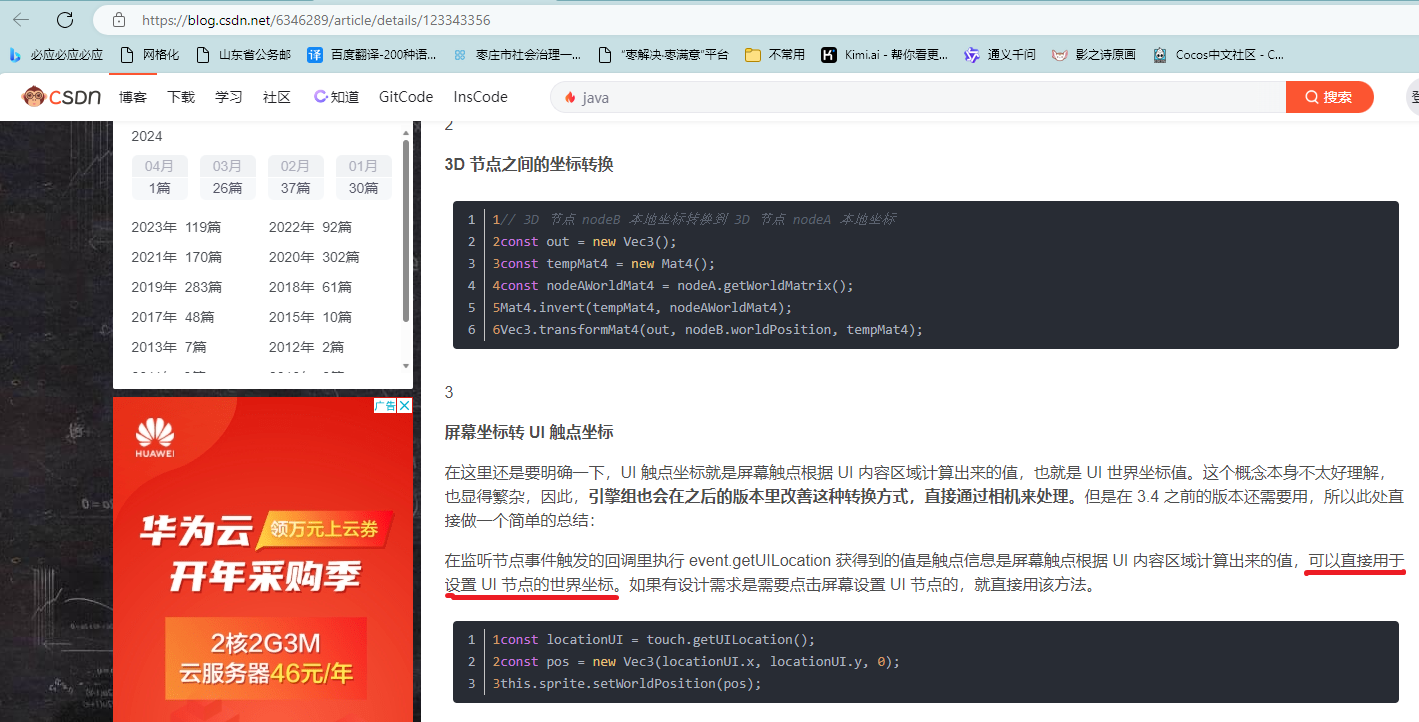
Task: Open the 2023年 119篇 archive
Action: [177, 227]
